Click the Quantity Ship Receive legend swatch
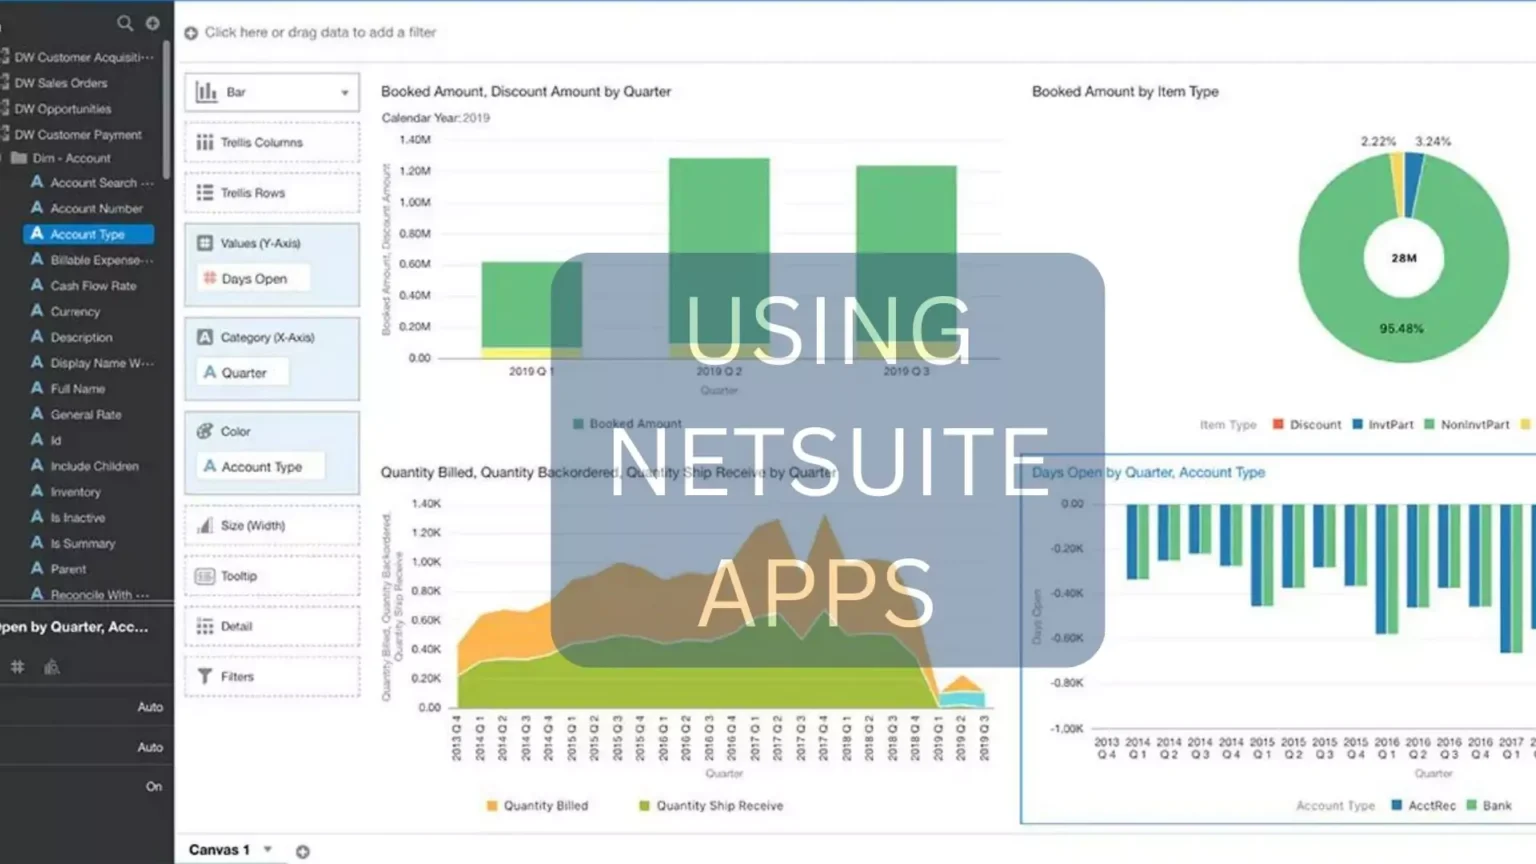 [644, 805]
